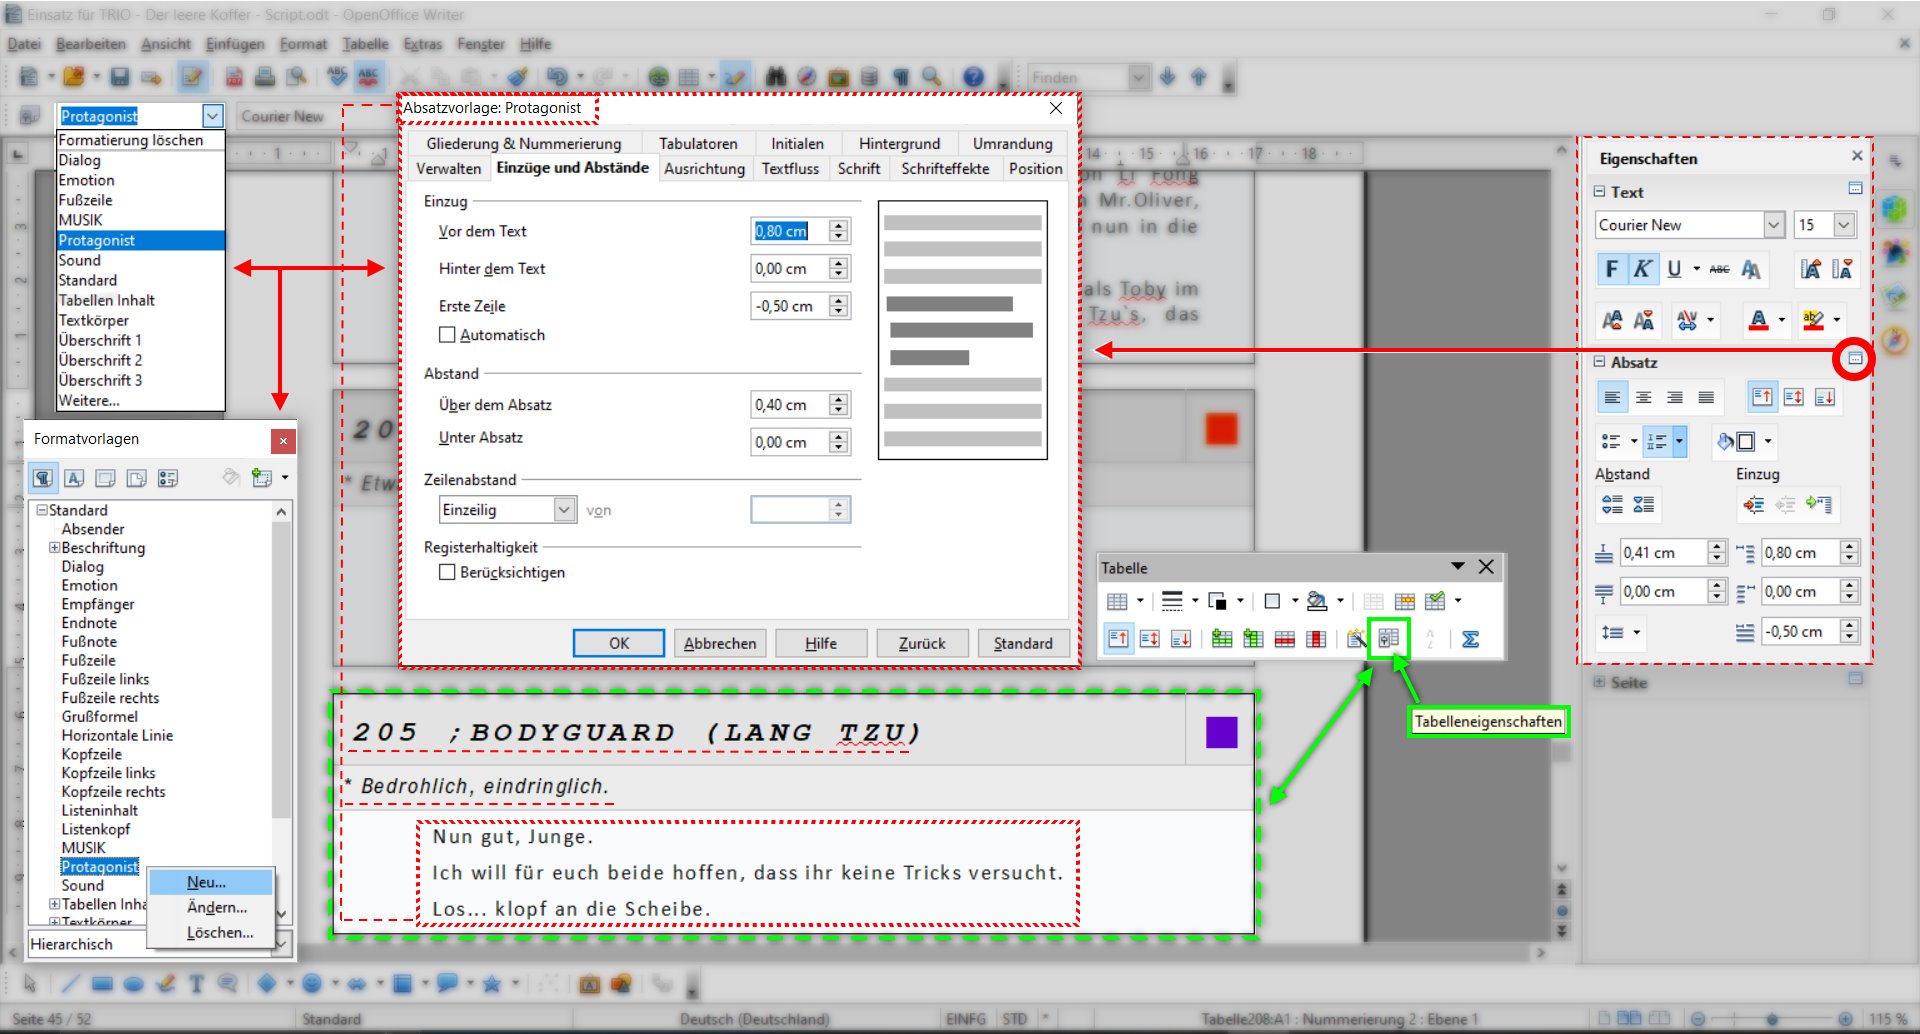Click font color A swatch in sidebar
Image resolution: width=1920 pixels, height=1034 pixels.
pos(1758,320)
